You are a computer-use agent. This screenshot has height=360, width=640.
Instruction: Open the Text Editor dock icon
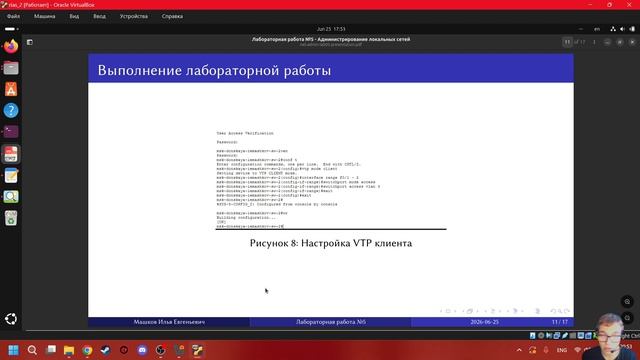(x=11, y=176)
